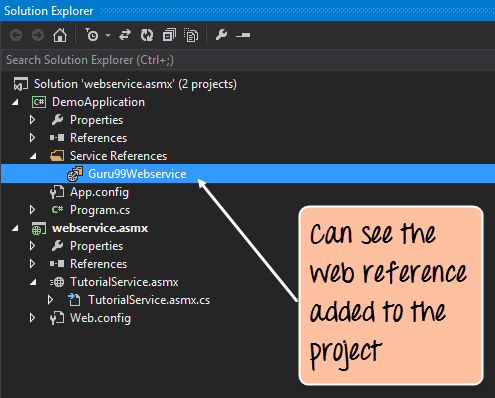Image resolution: width=495 pixels, height=398 pixels.
Task: Expand Properties under webservice.asmx project
Action: point(32,246)
